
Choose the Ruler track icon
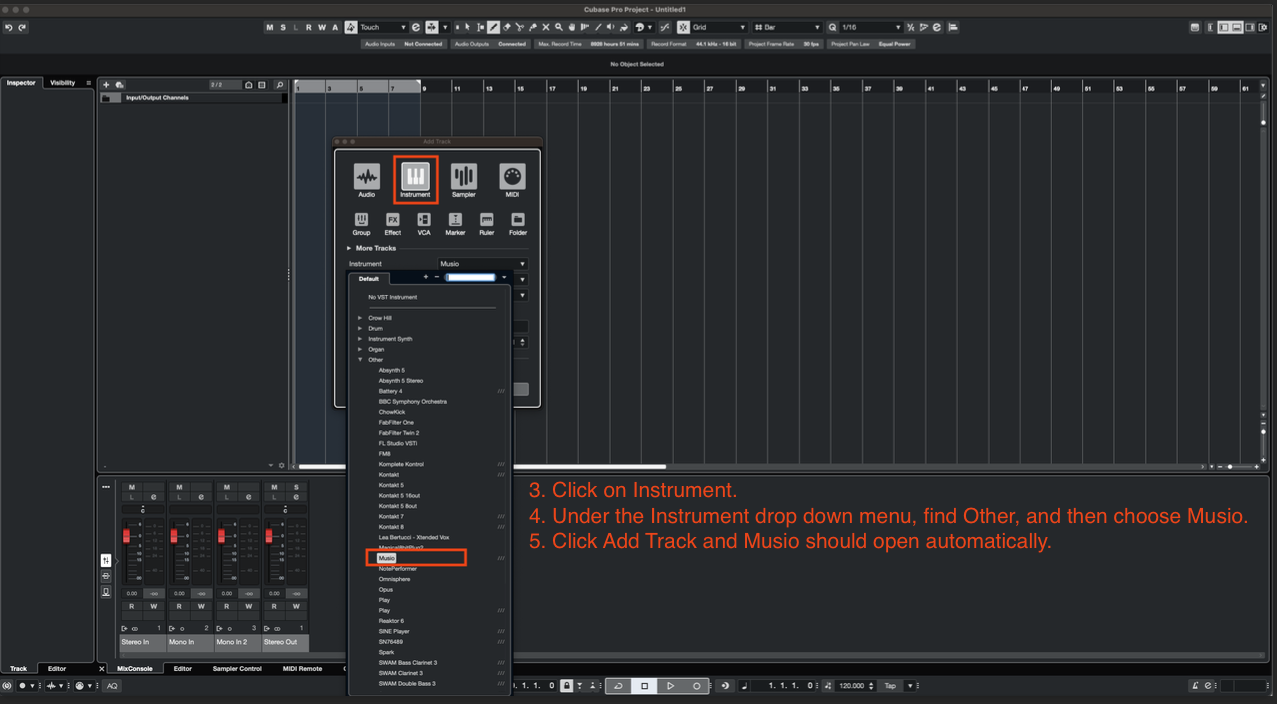pyautogui.click(x=487, y=220)
